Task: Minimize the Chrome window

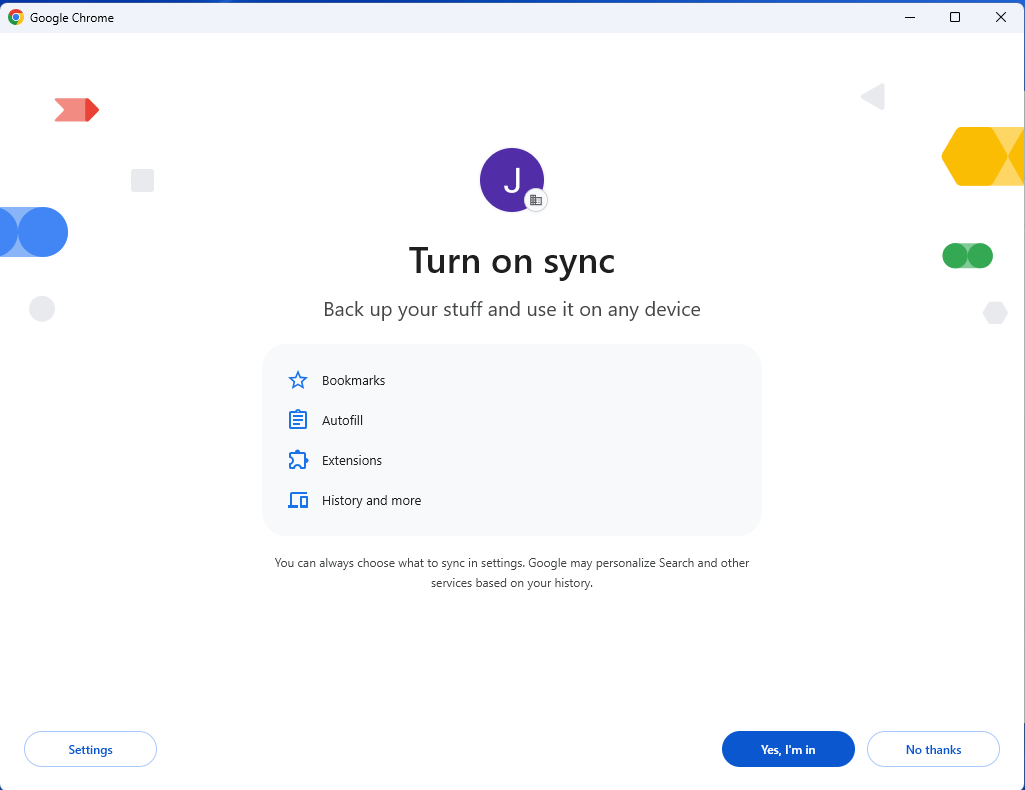Action: [909, 17]
